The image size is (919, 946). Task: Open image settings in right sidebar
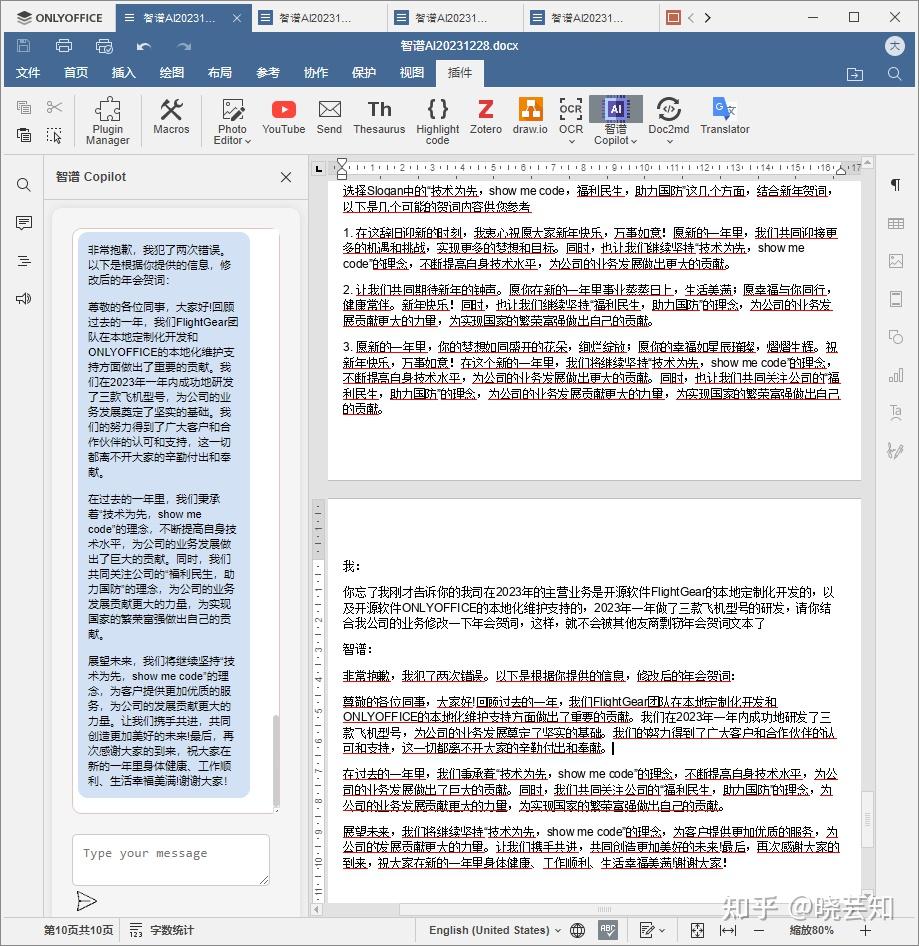896,261
